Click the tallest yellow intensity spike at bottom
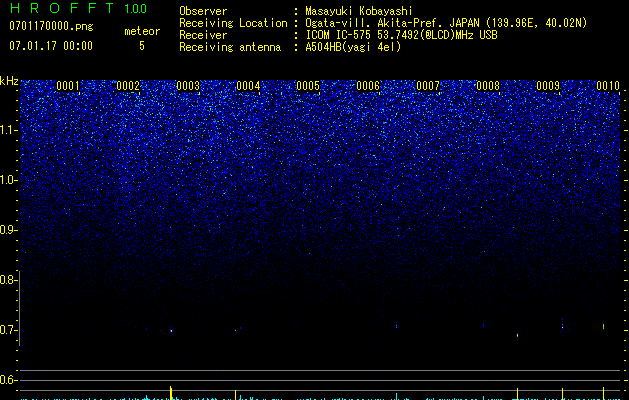This screenshot has height=400, width=629. coord(171,392)
